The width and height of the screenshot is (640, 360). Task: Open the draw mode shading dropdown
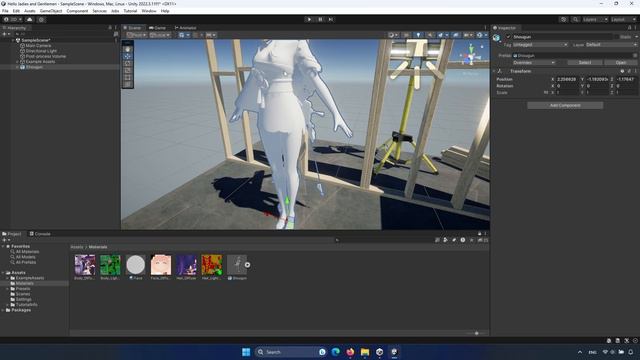393,35
